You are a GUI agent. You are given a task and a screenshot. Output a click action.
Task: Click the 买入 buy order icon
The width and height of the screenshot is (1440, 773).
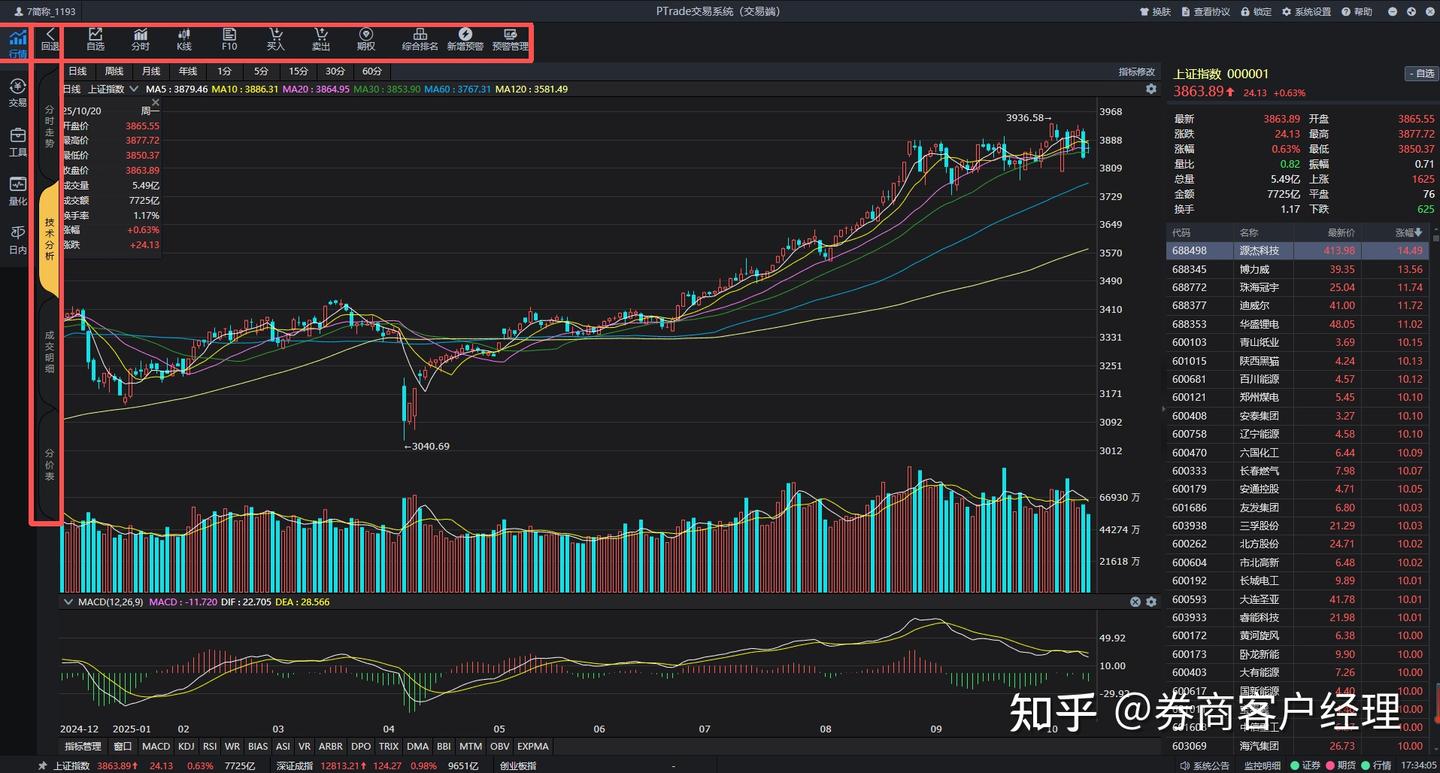[x=275, y=40]
